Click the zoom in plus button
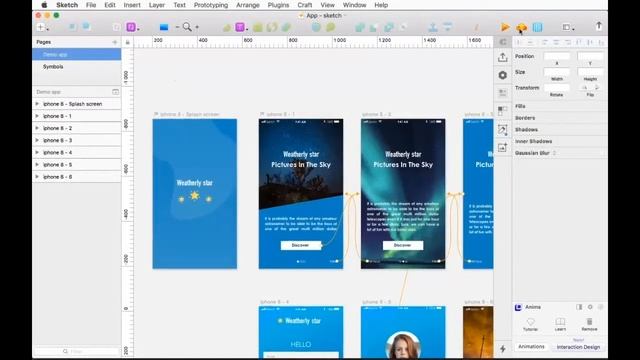This screenshot has height=360, width=640. (x=197, y=27)
